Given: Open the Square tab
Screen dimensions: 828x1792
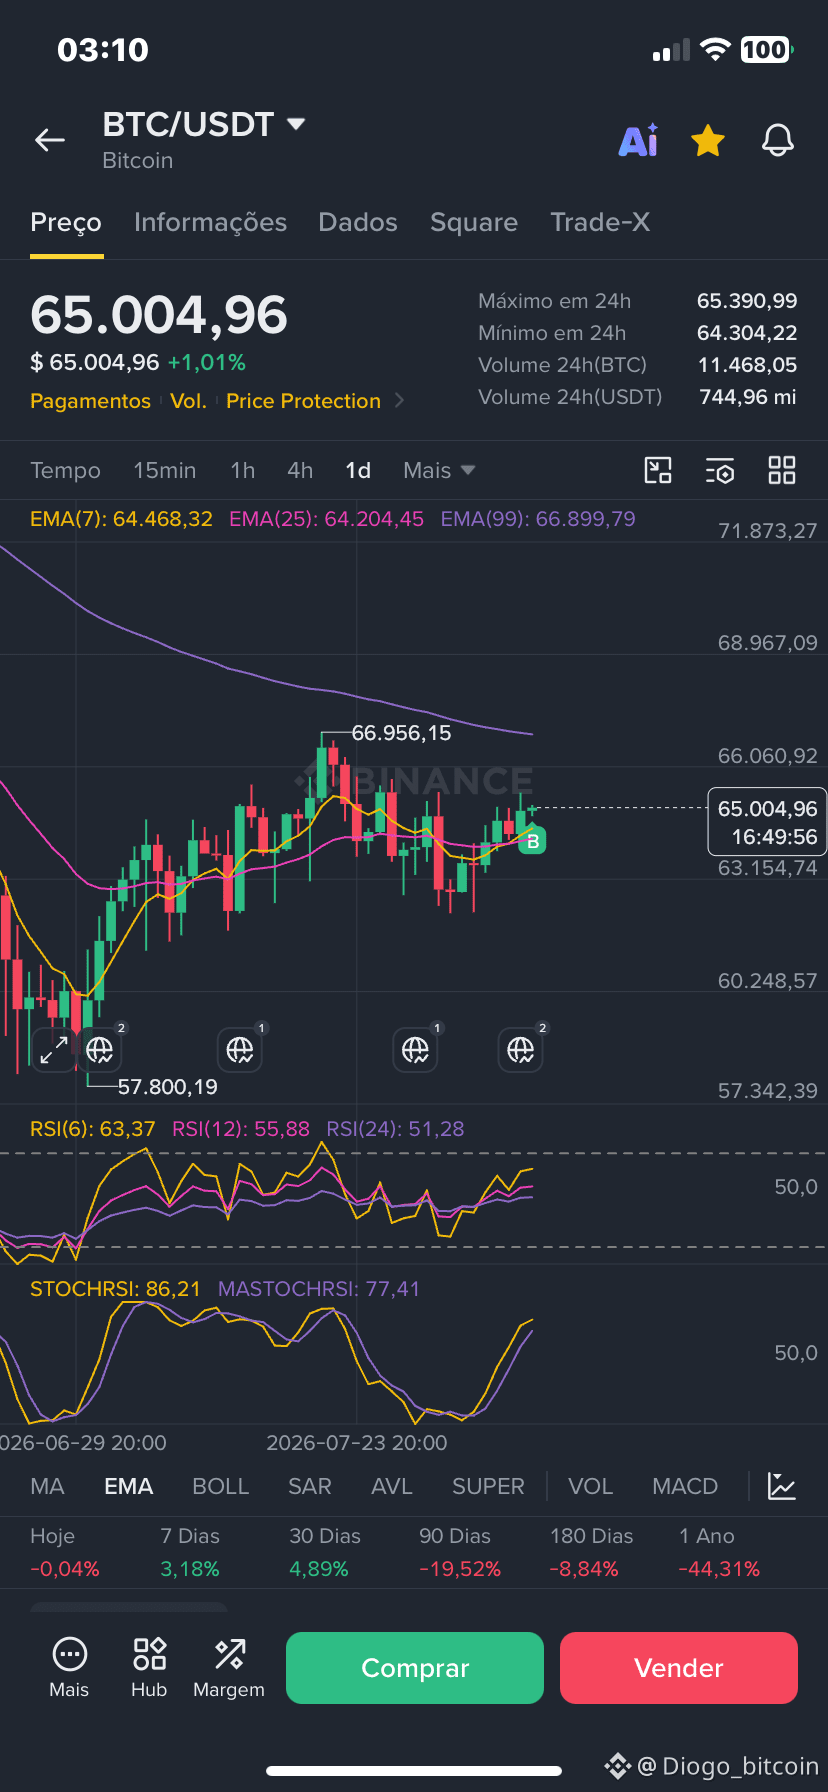Looking at the screenshot, I should click(474, 222).
